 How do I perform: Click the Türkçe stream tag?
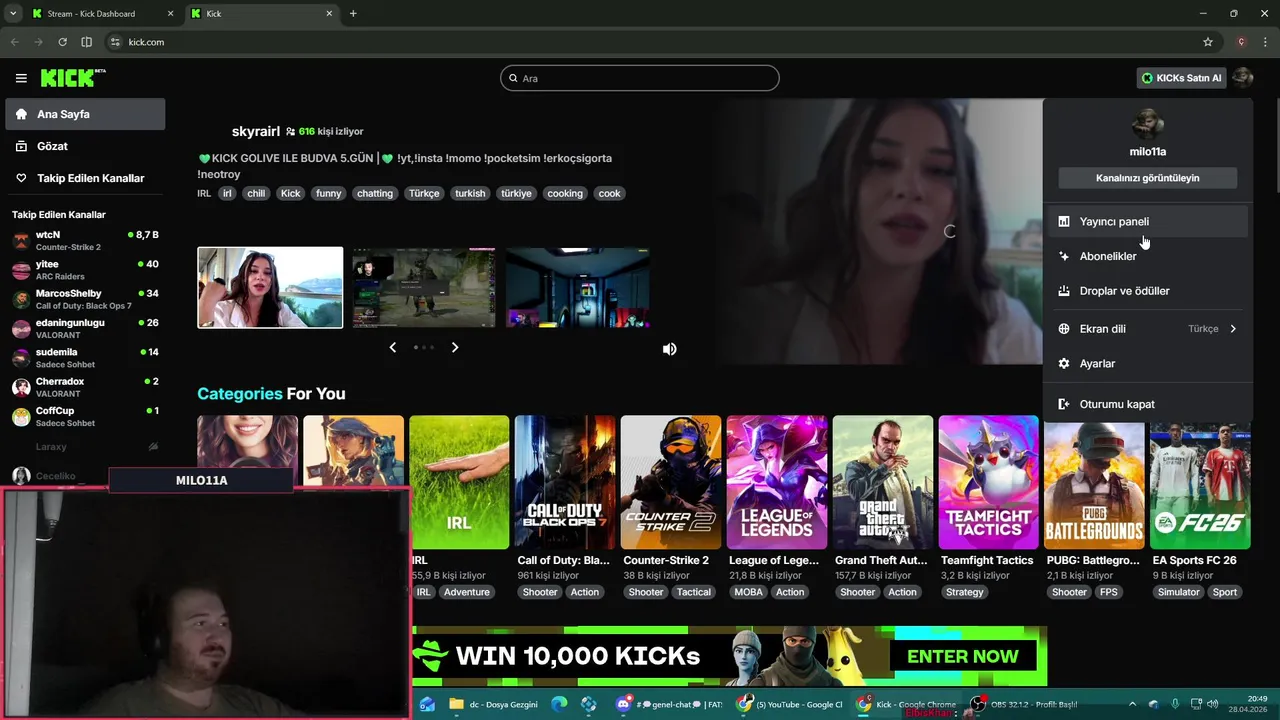tap(424, 193)
